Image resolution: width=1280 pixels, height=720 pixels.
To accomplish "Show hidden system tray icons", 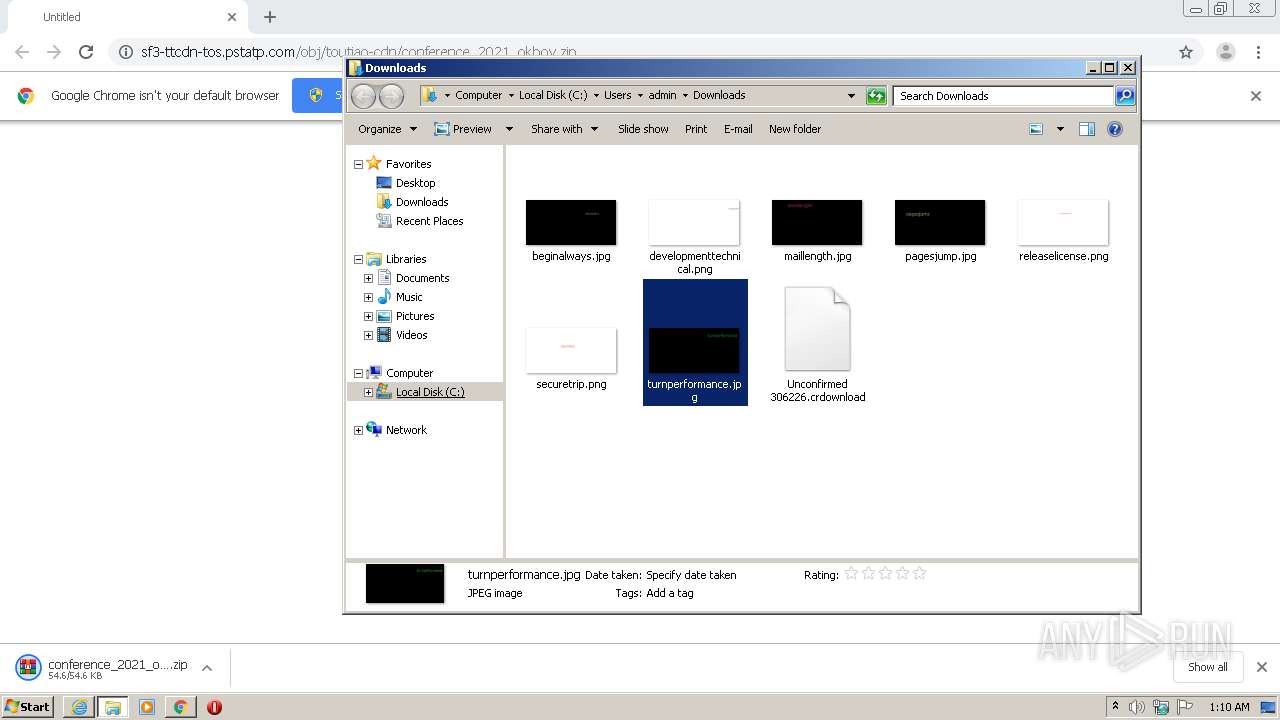I will 1115,707.
